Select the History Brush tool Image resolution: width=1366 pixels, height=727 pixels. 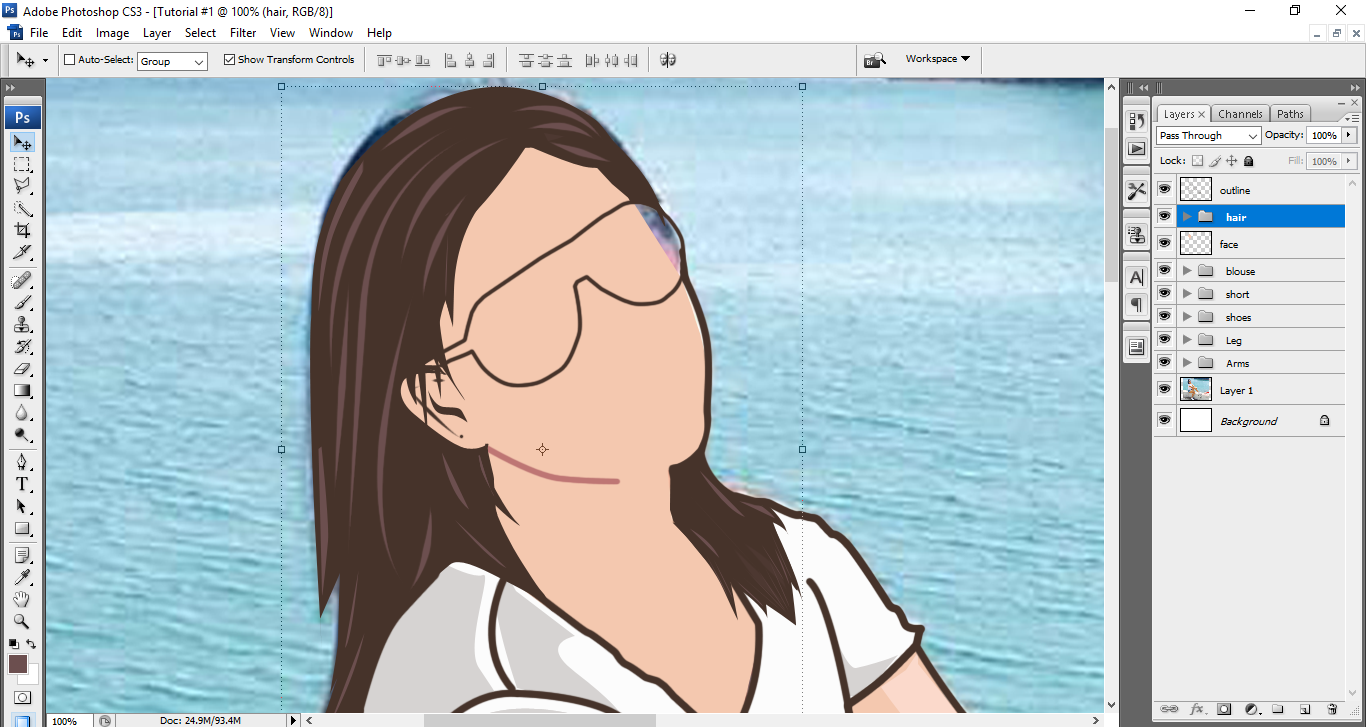point(22,347)
